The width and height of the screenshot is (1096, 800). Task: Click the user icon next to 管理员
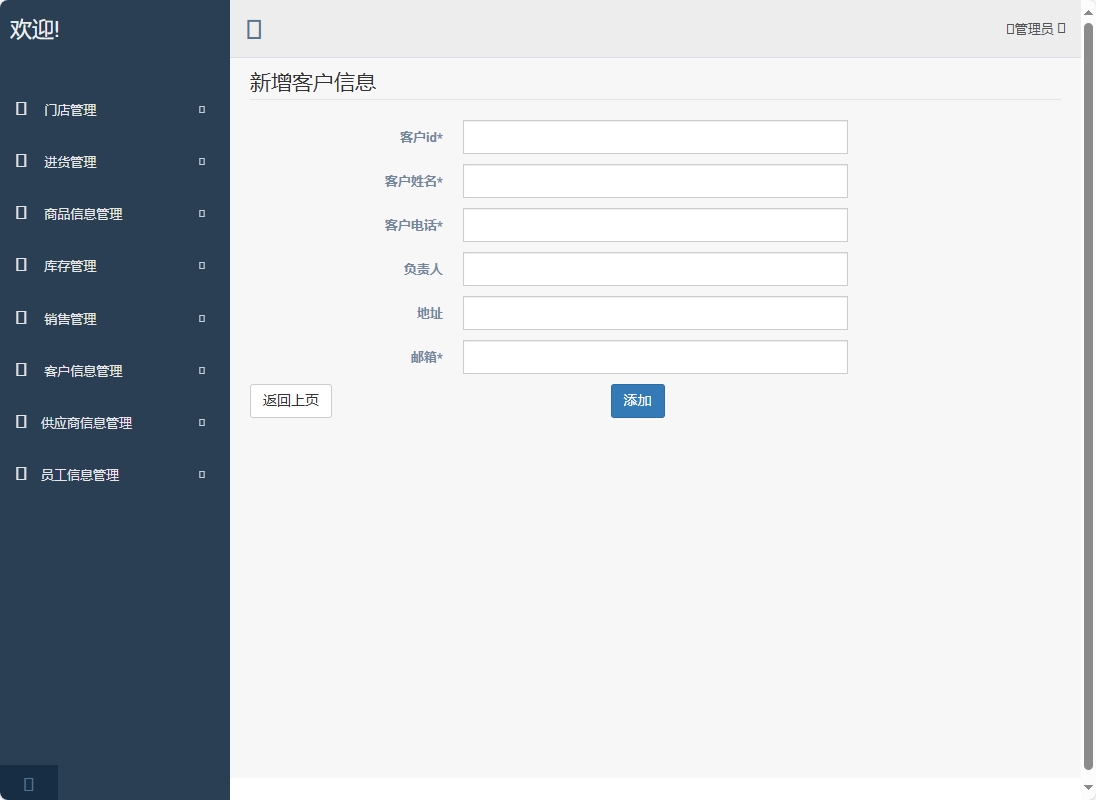(x=1008, y=28)
